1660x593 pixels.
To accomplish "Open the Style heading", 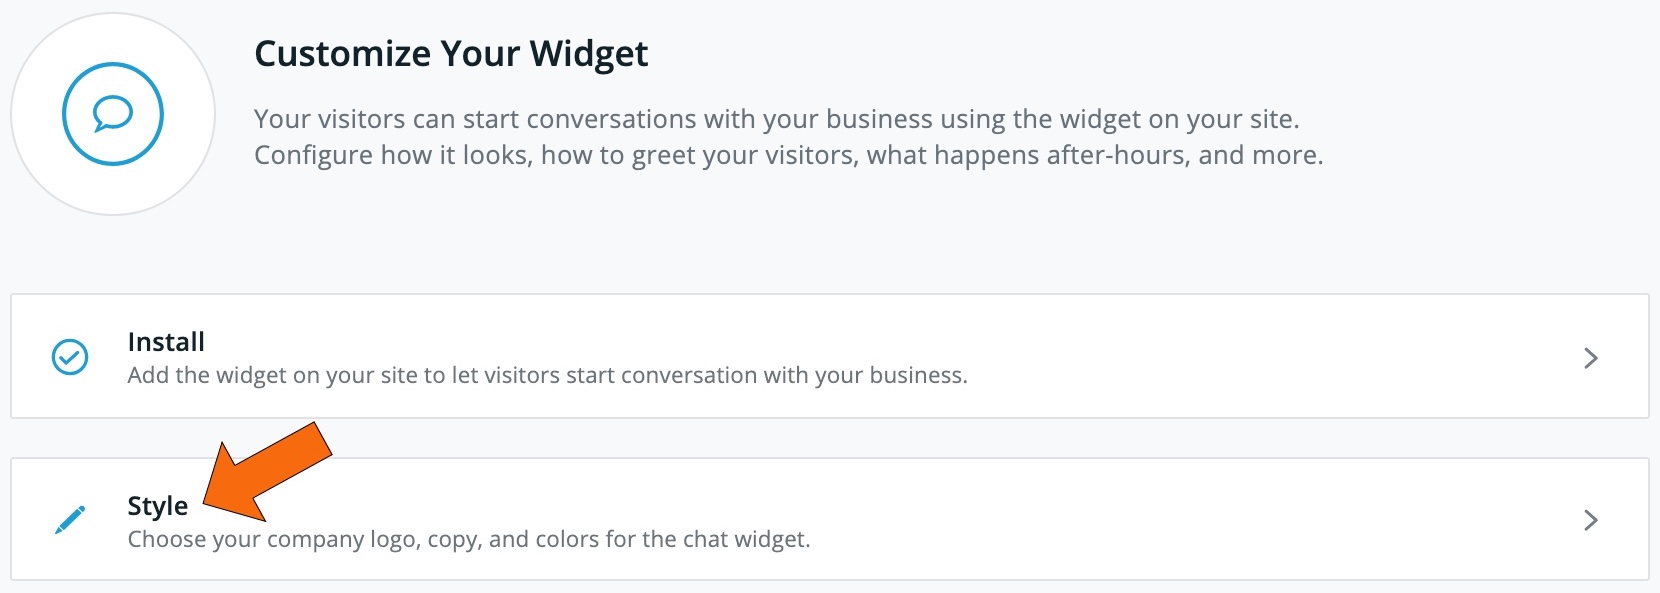I will click(x=158, y=506).
